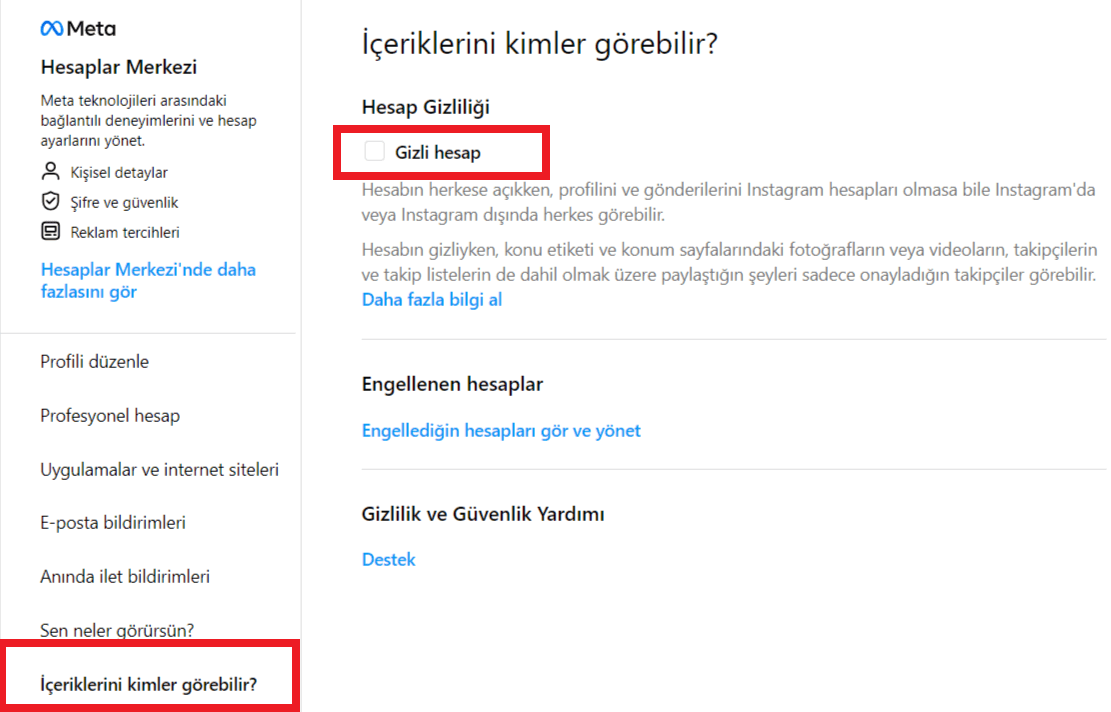Open Uygulamalar ve internet siteleri
Image resolution: width=1111 pixels, height=712 pixels.
pyautogui.click(x=159, y=470)
